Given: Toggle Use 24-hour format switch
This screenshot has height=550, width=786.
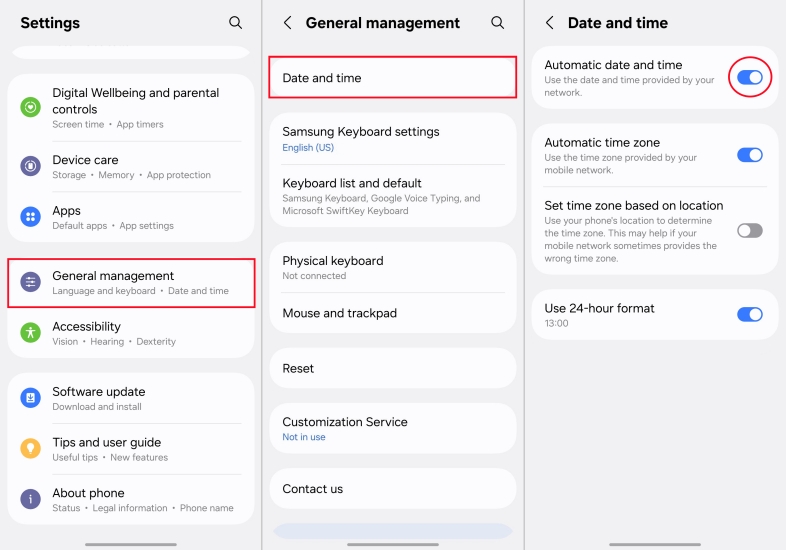Looking at the screenshot, I should tap(749, 314).
